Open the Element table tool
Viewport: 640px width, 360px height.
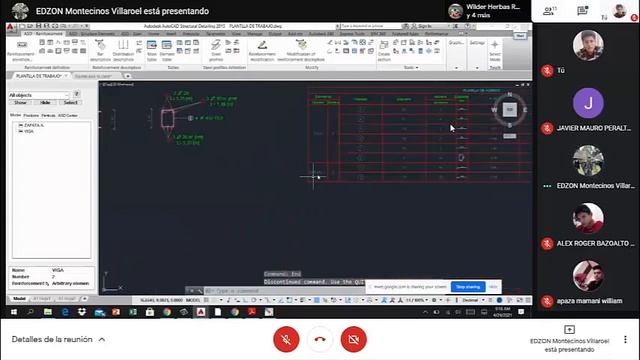pos(167,51)
